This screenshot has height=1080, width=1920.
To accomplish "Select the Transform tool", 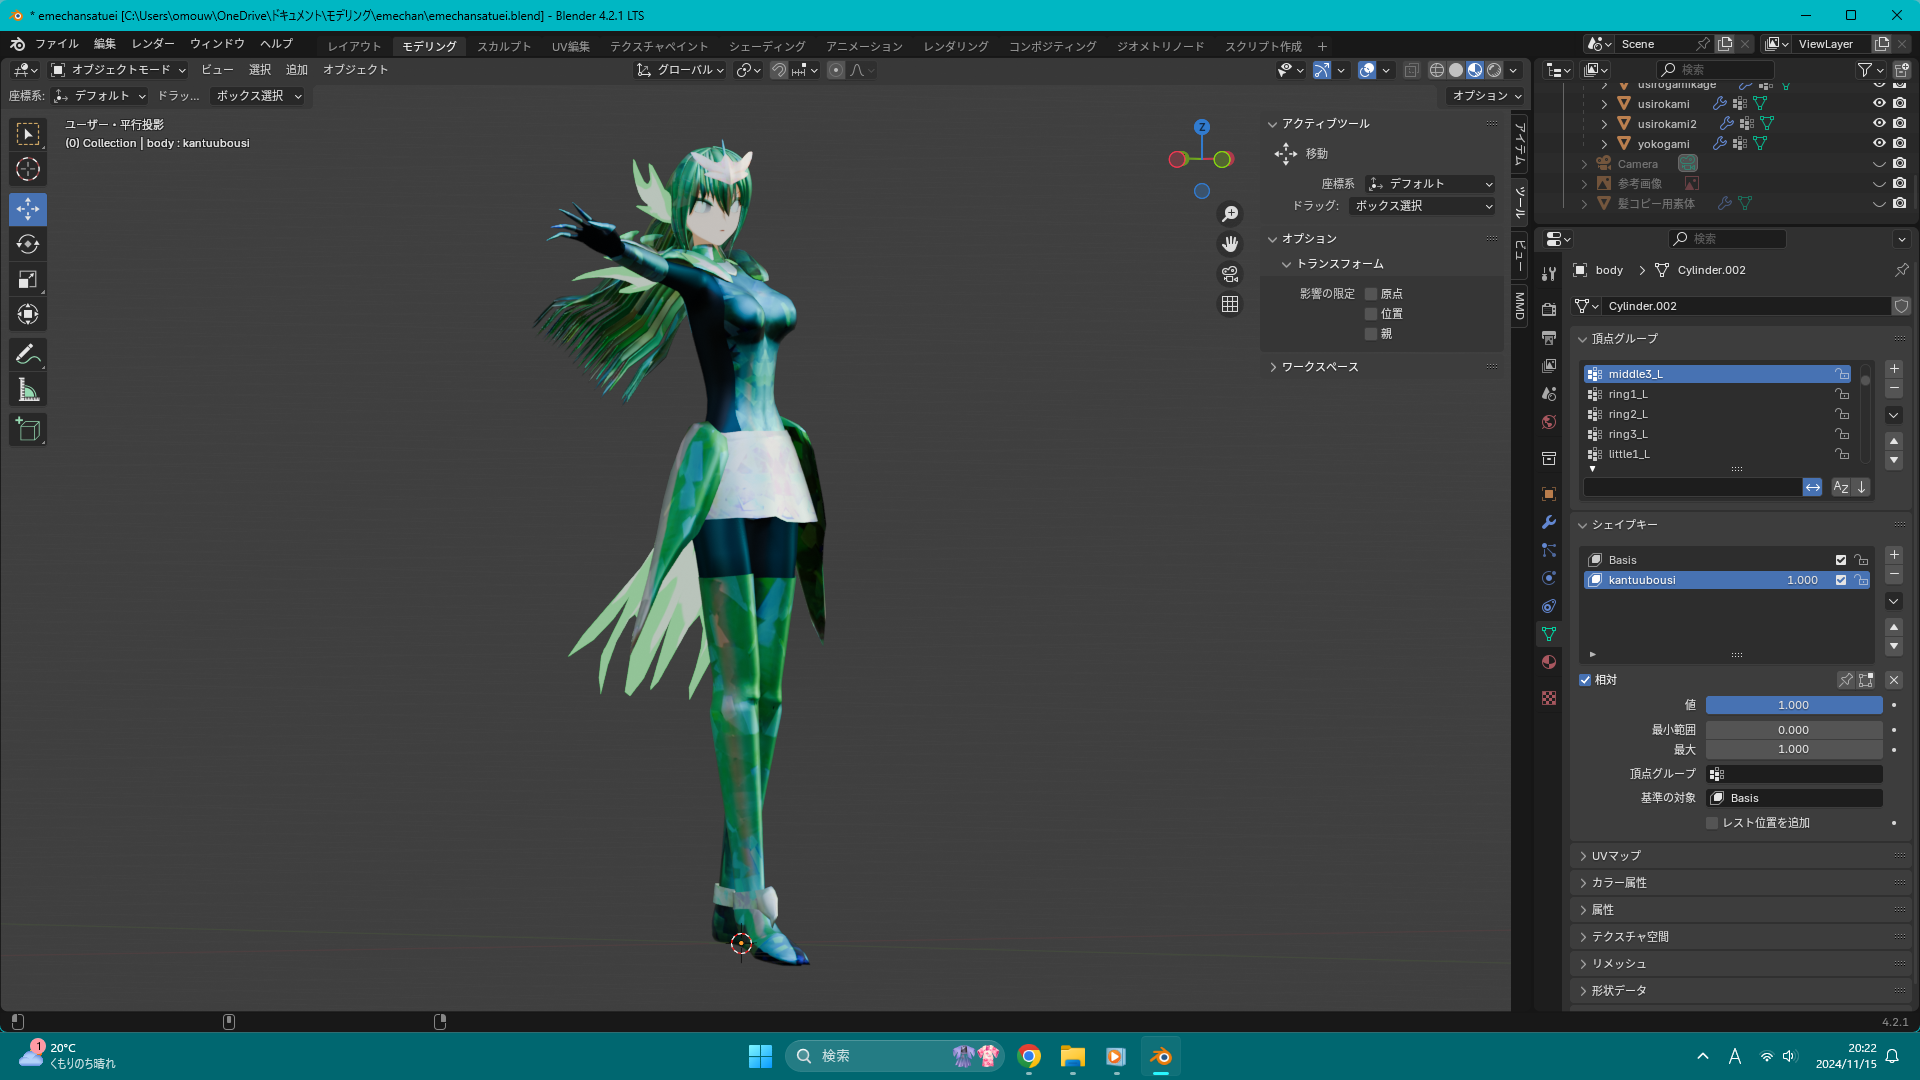I will point(28,314).
